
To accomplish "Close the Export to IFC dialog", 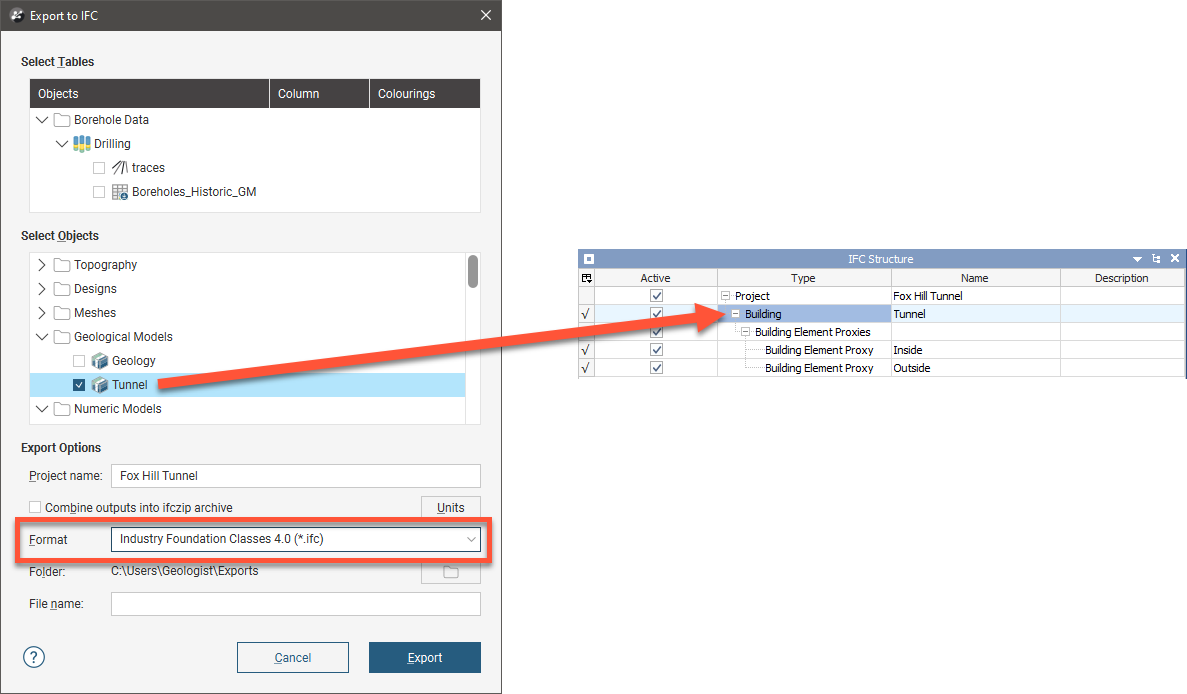I will pos(486,15).
